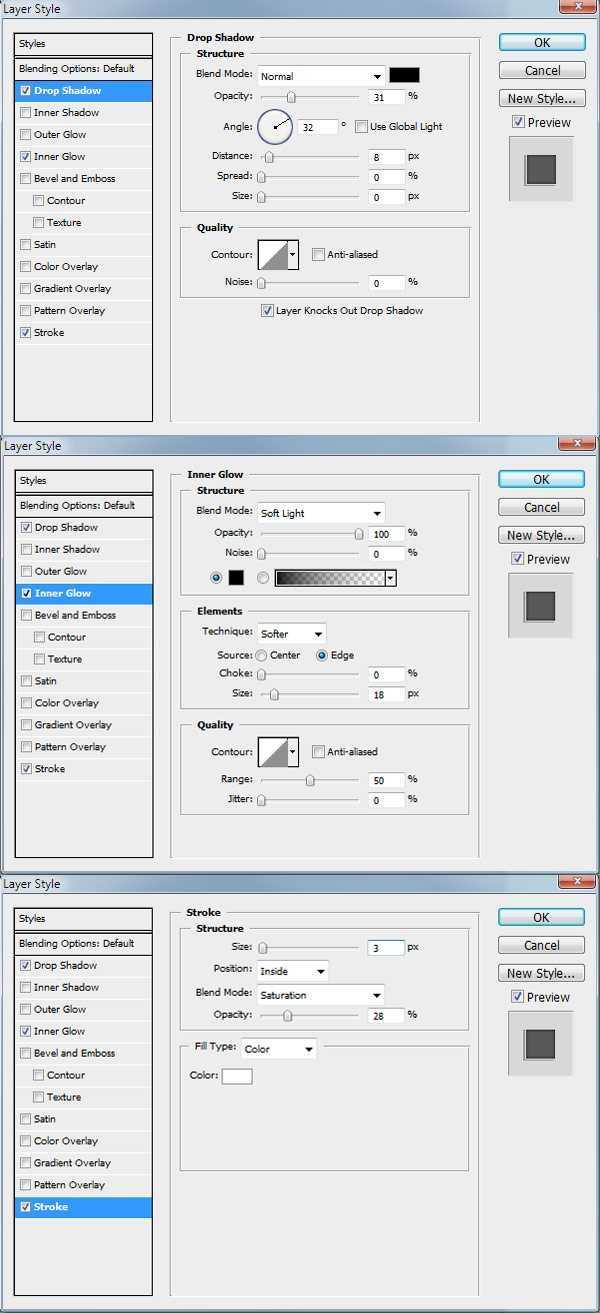Click the preview thumbnail in the Stroke dialog
The width and height of the screenshot is (600, 1313).
[x=540, y=1043]
